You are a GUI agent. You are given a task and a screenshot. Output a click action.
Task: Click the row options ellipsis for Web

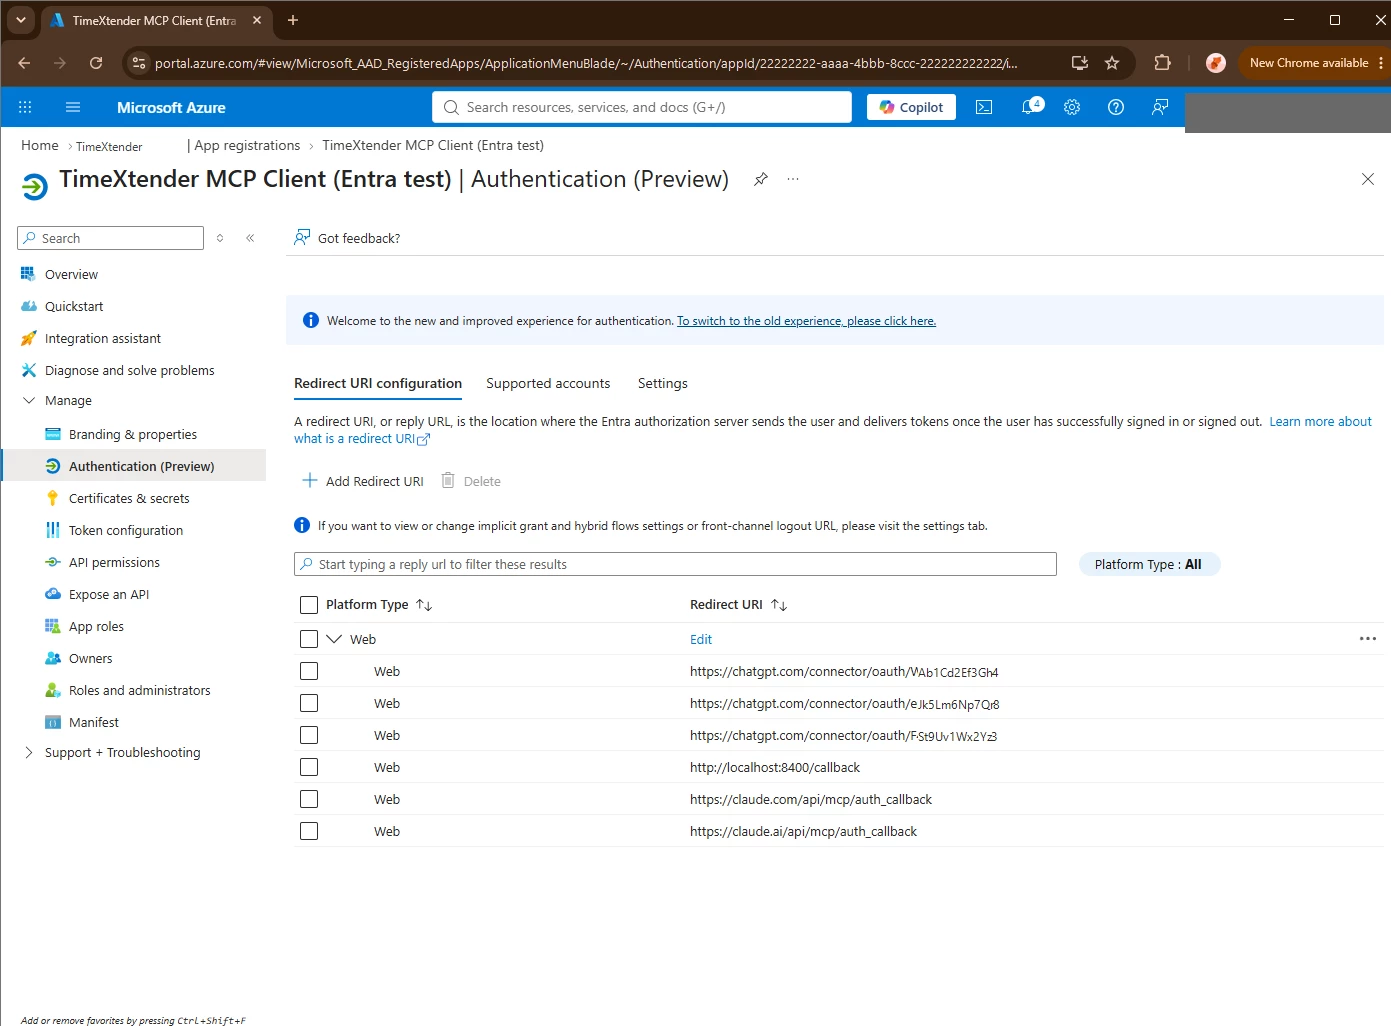point(1368,639)
